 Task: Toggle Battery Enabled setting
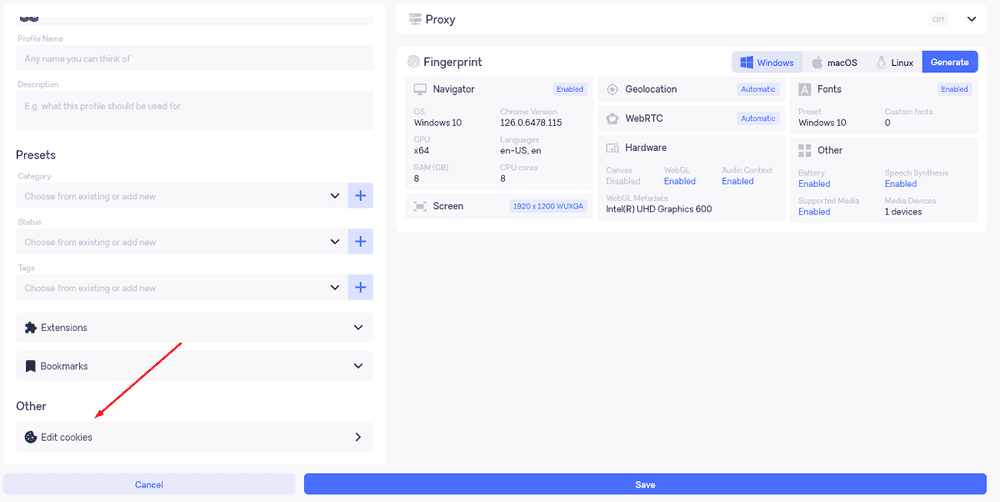[x=814, y=184]
